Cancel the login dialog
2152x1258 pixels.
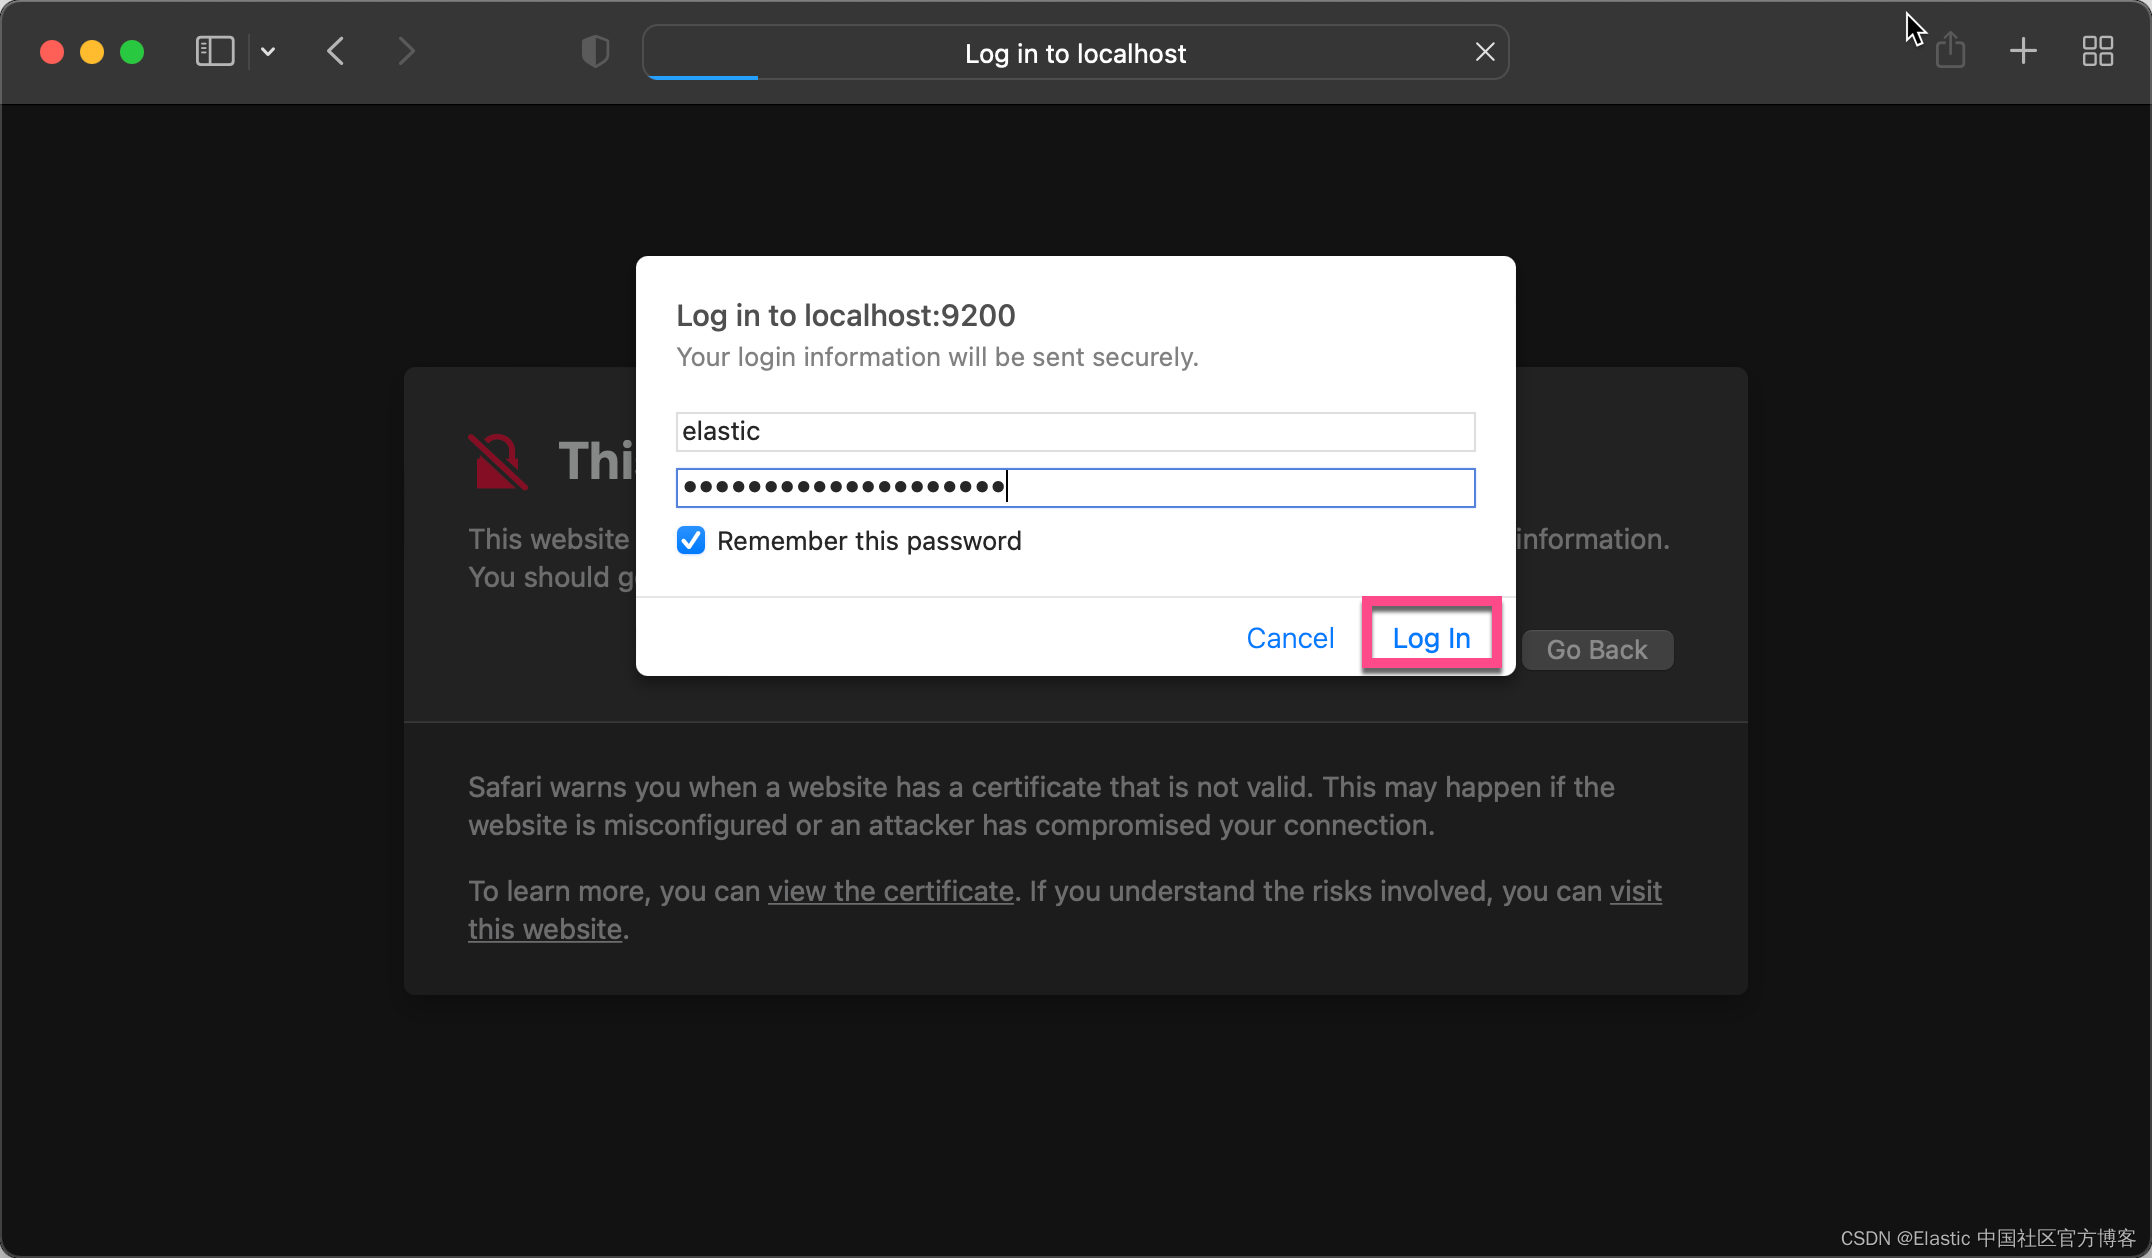click(1290, 638)
